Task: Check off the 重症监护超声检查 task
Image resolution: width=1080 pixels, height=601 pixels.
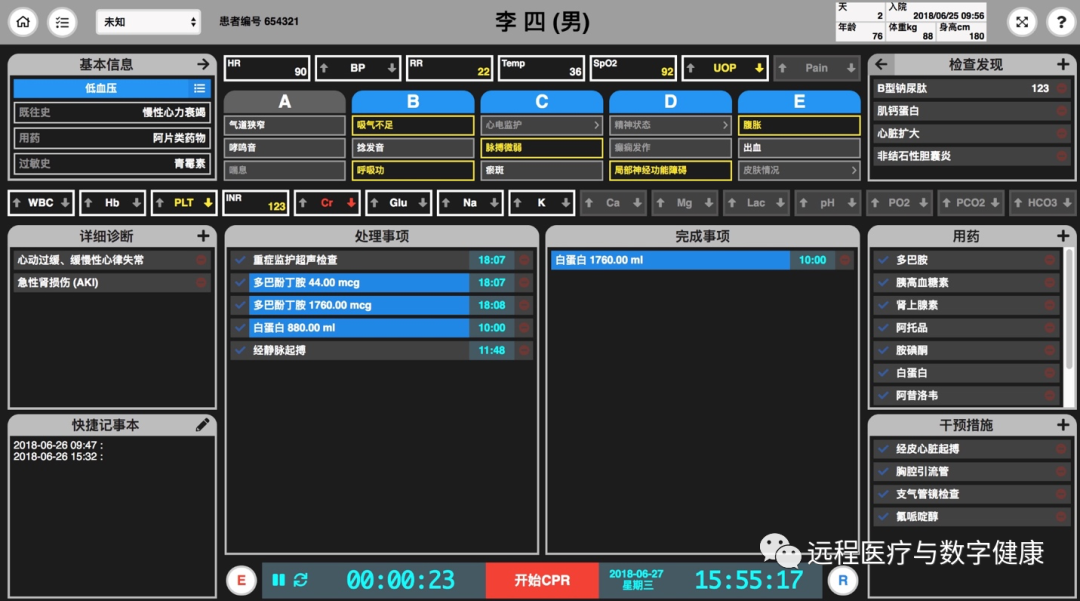Action: 240,260
